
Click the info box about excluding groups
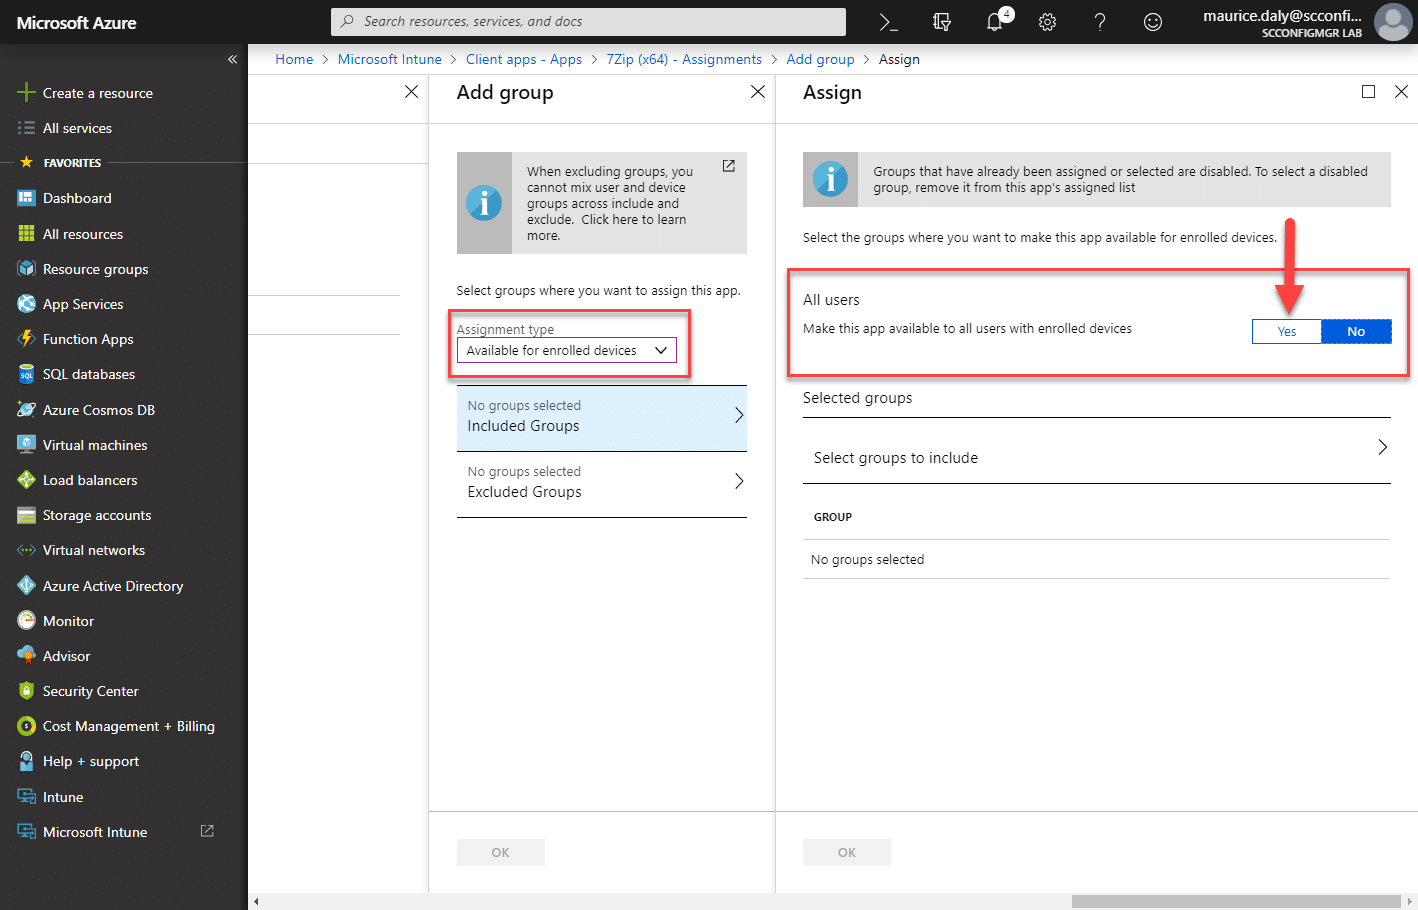[x=602, y=203]
